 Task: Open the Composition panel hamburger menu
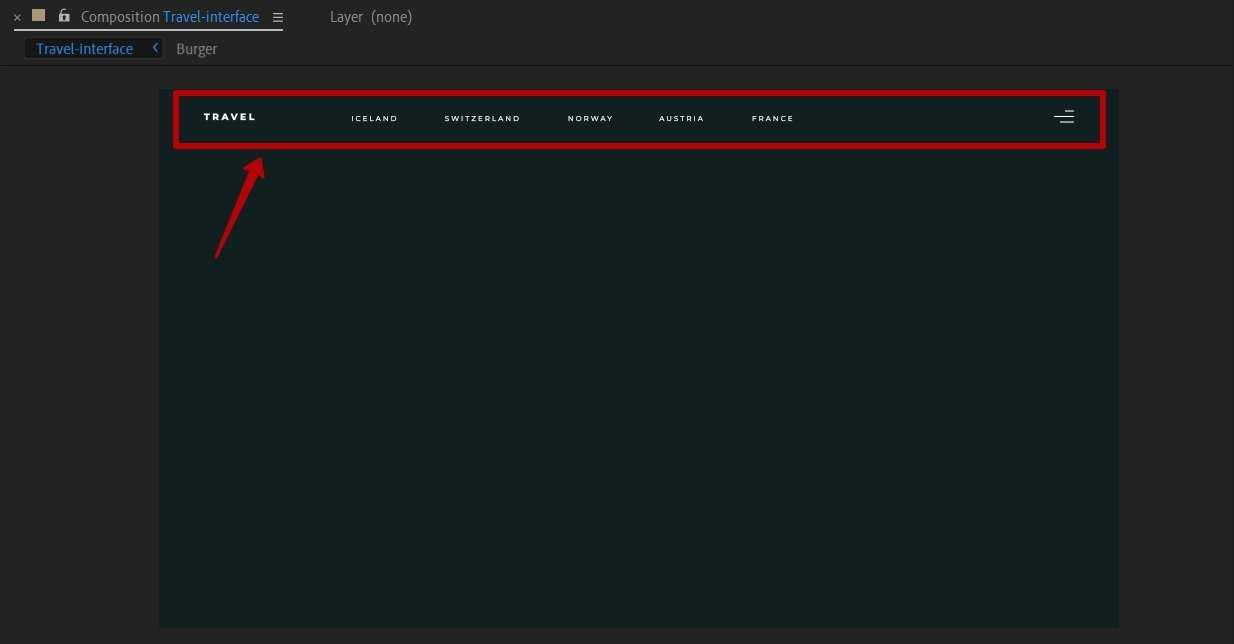click(x=278, y=17)
